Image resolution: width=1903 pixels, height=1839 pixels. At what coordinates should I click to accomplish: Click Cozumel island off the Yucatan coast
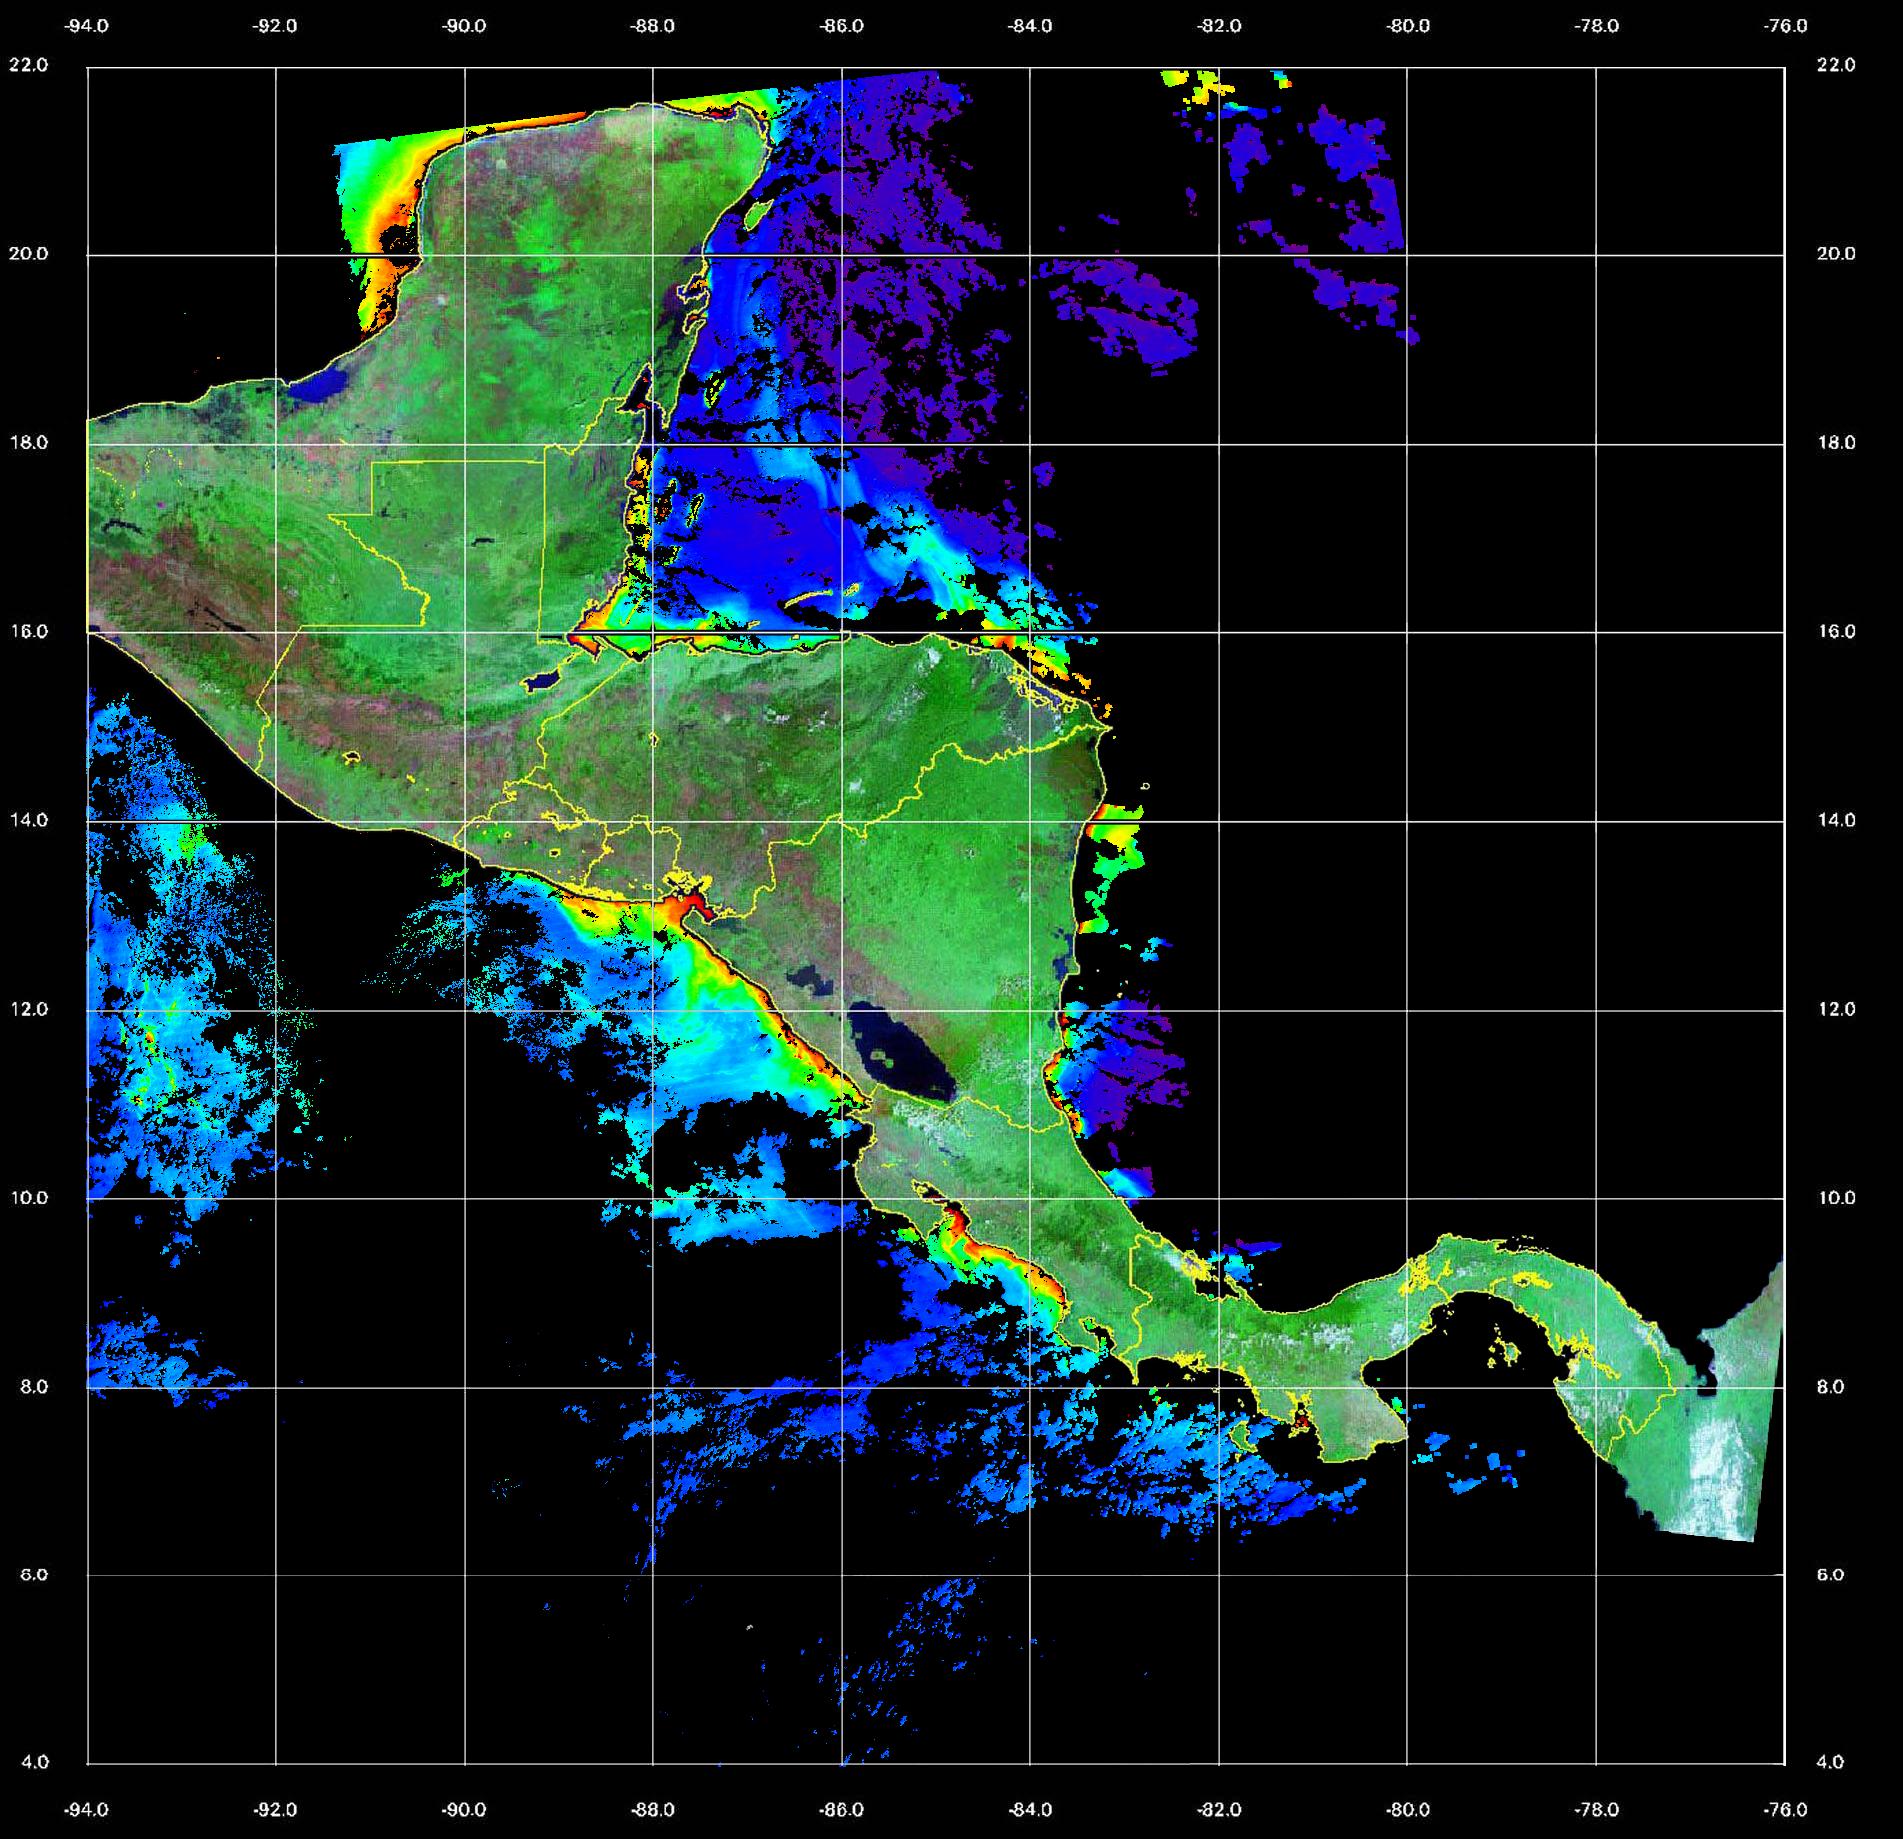[x=757, y=213]
